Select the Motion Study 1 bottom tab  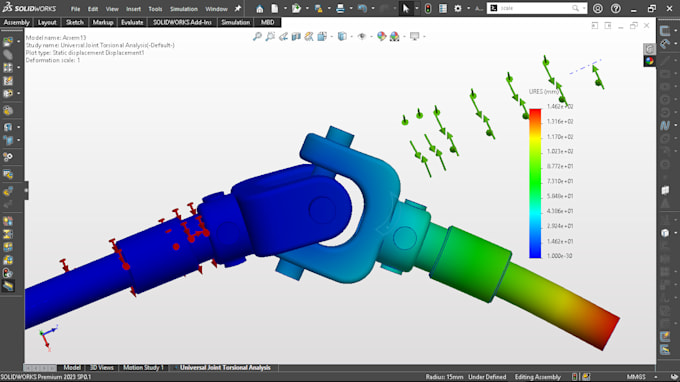click(143, 368)
